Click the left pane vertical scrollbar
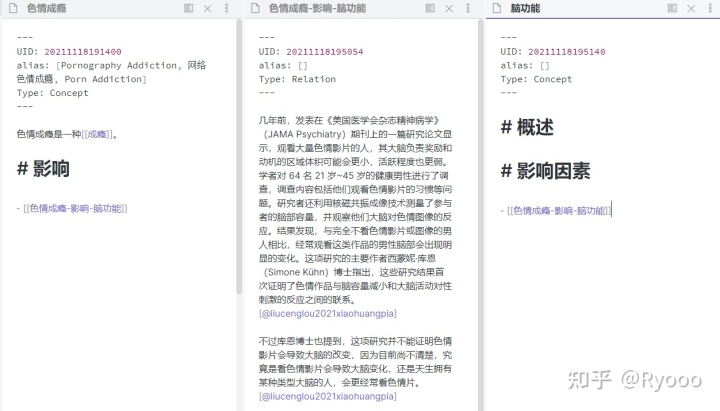720x411 pixels. coord(239,156)
